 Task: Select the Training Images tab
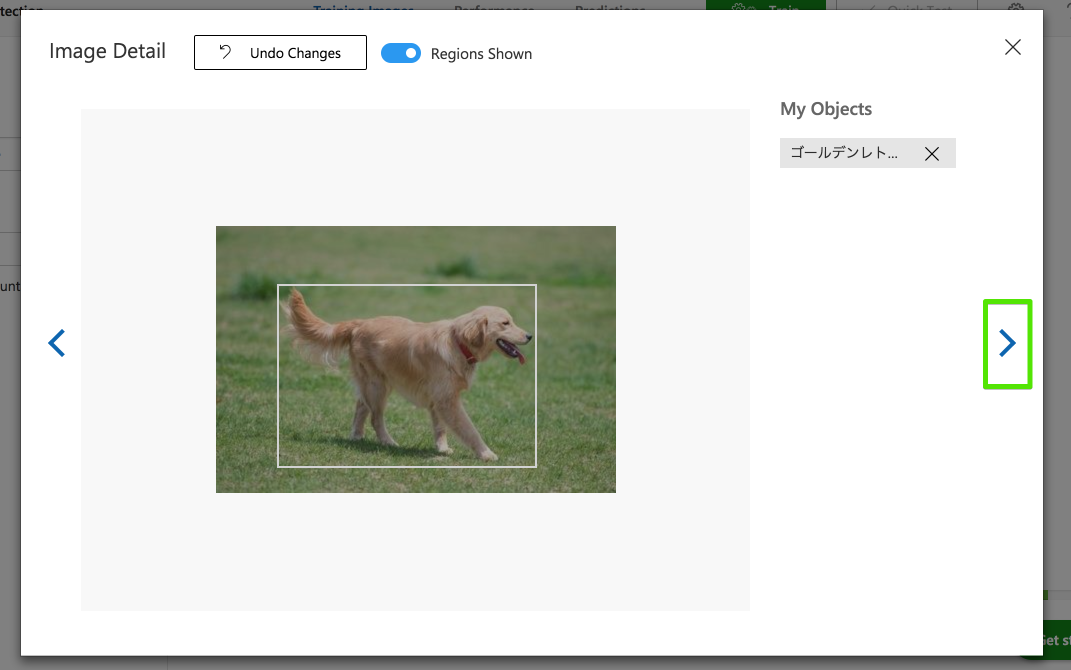[x=363, y=8]
